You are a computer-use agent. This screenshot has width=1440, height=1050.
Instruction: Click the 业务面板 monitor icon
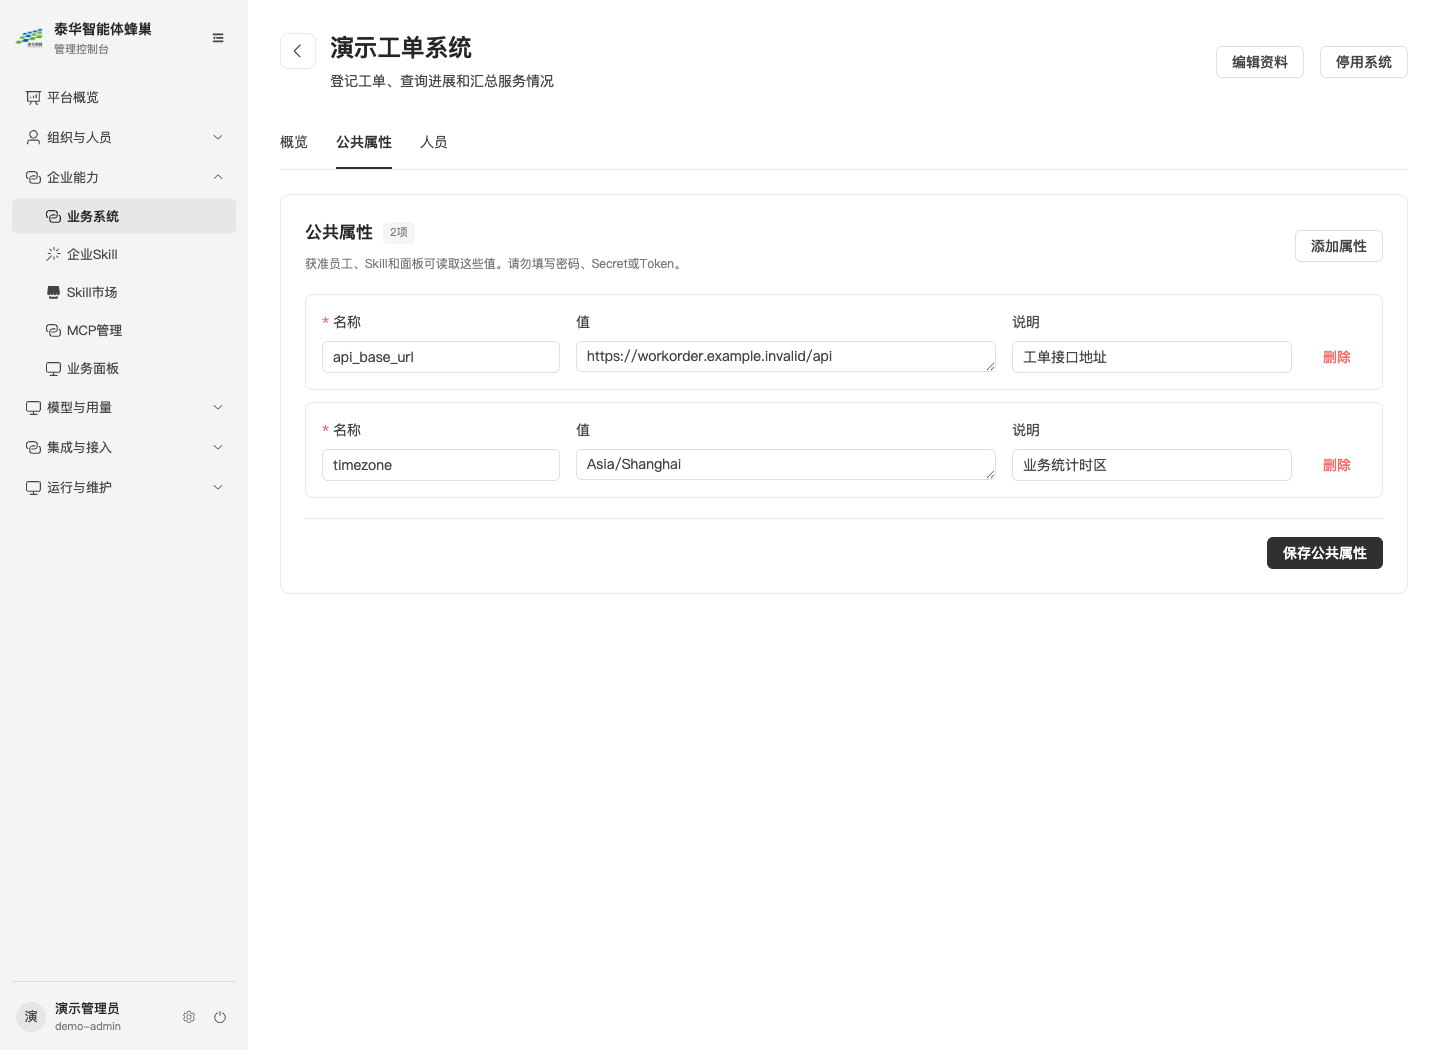53,368
